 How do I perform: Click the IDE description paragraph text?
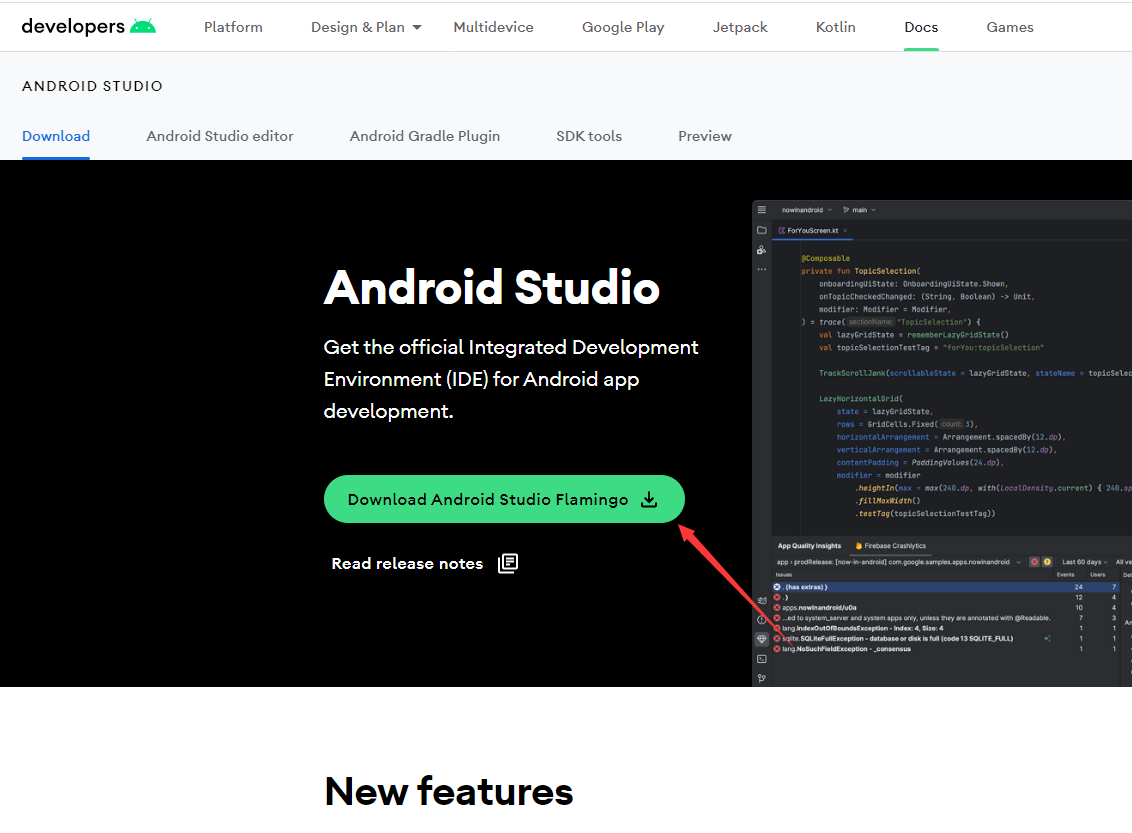pyautogui.click(x=510, y=379)
